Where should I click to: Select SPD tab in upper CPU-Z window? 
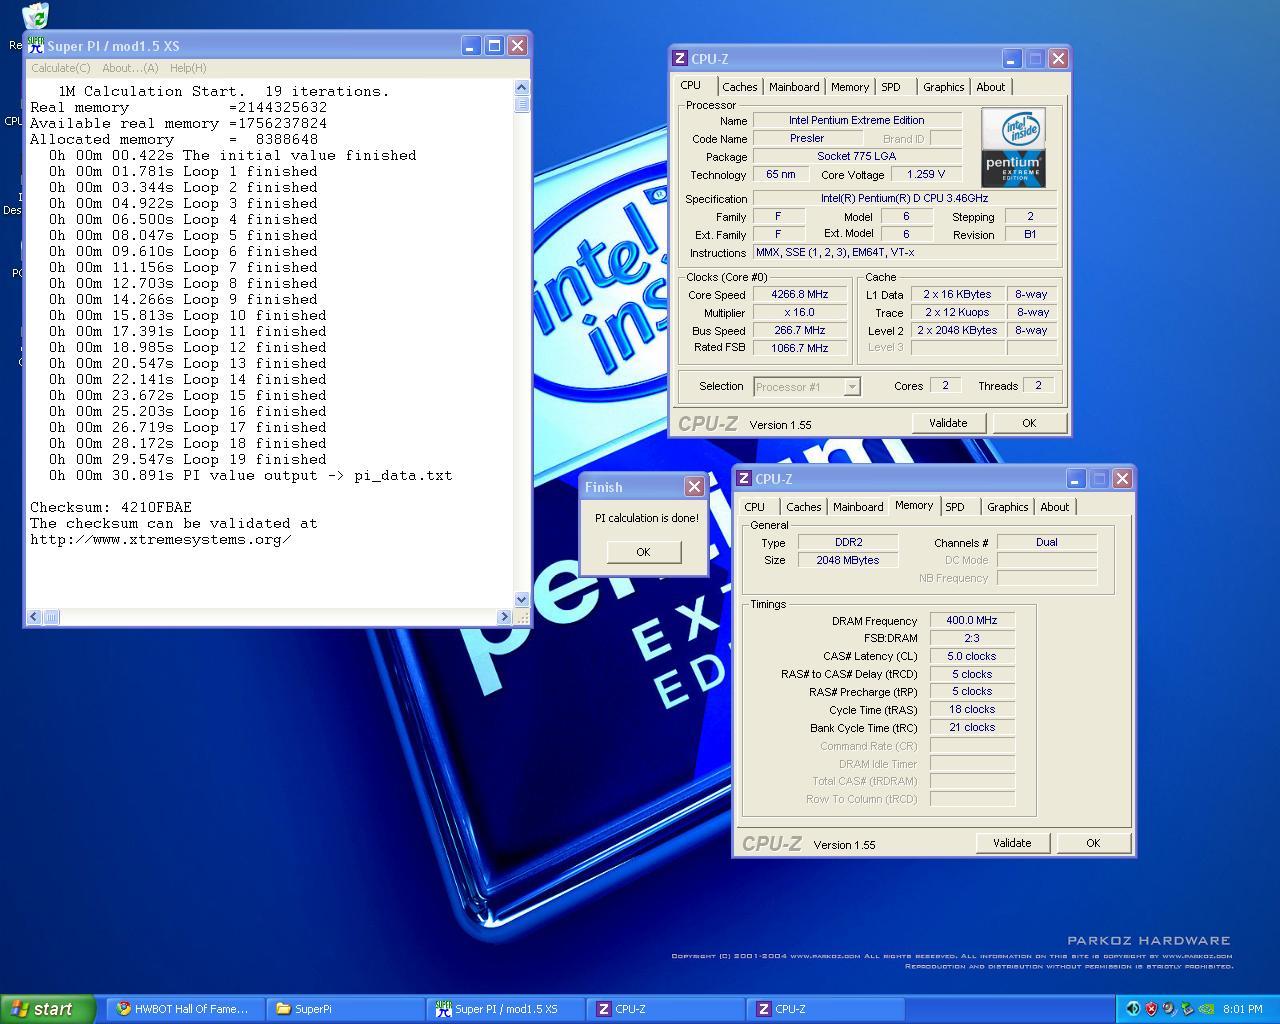point(891,87)
